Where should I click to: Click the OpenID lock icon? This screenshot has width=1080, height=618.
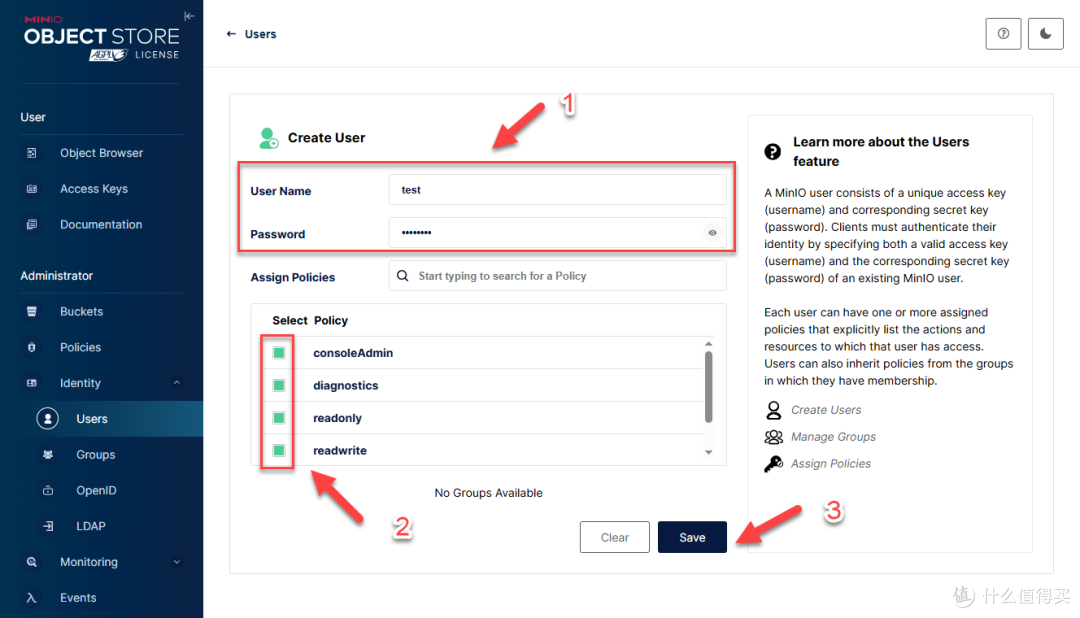(x=48, y=491)
